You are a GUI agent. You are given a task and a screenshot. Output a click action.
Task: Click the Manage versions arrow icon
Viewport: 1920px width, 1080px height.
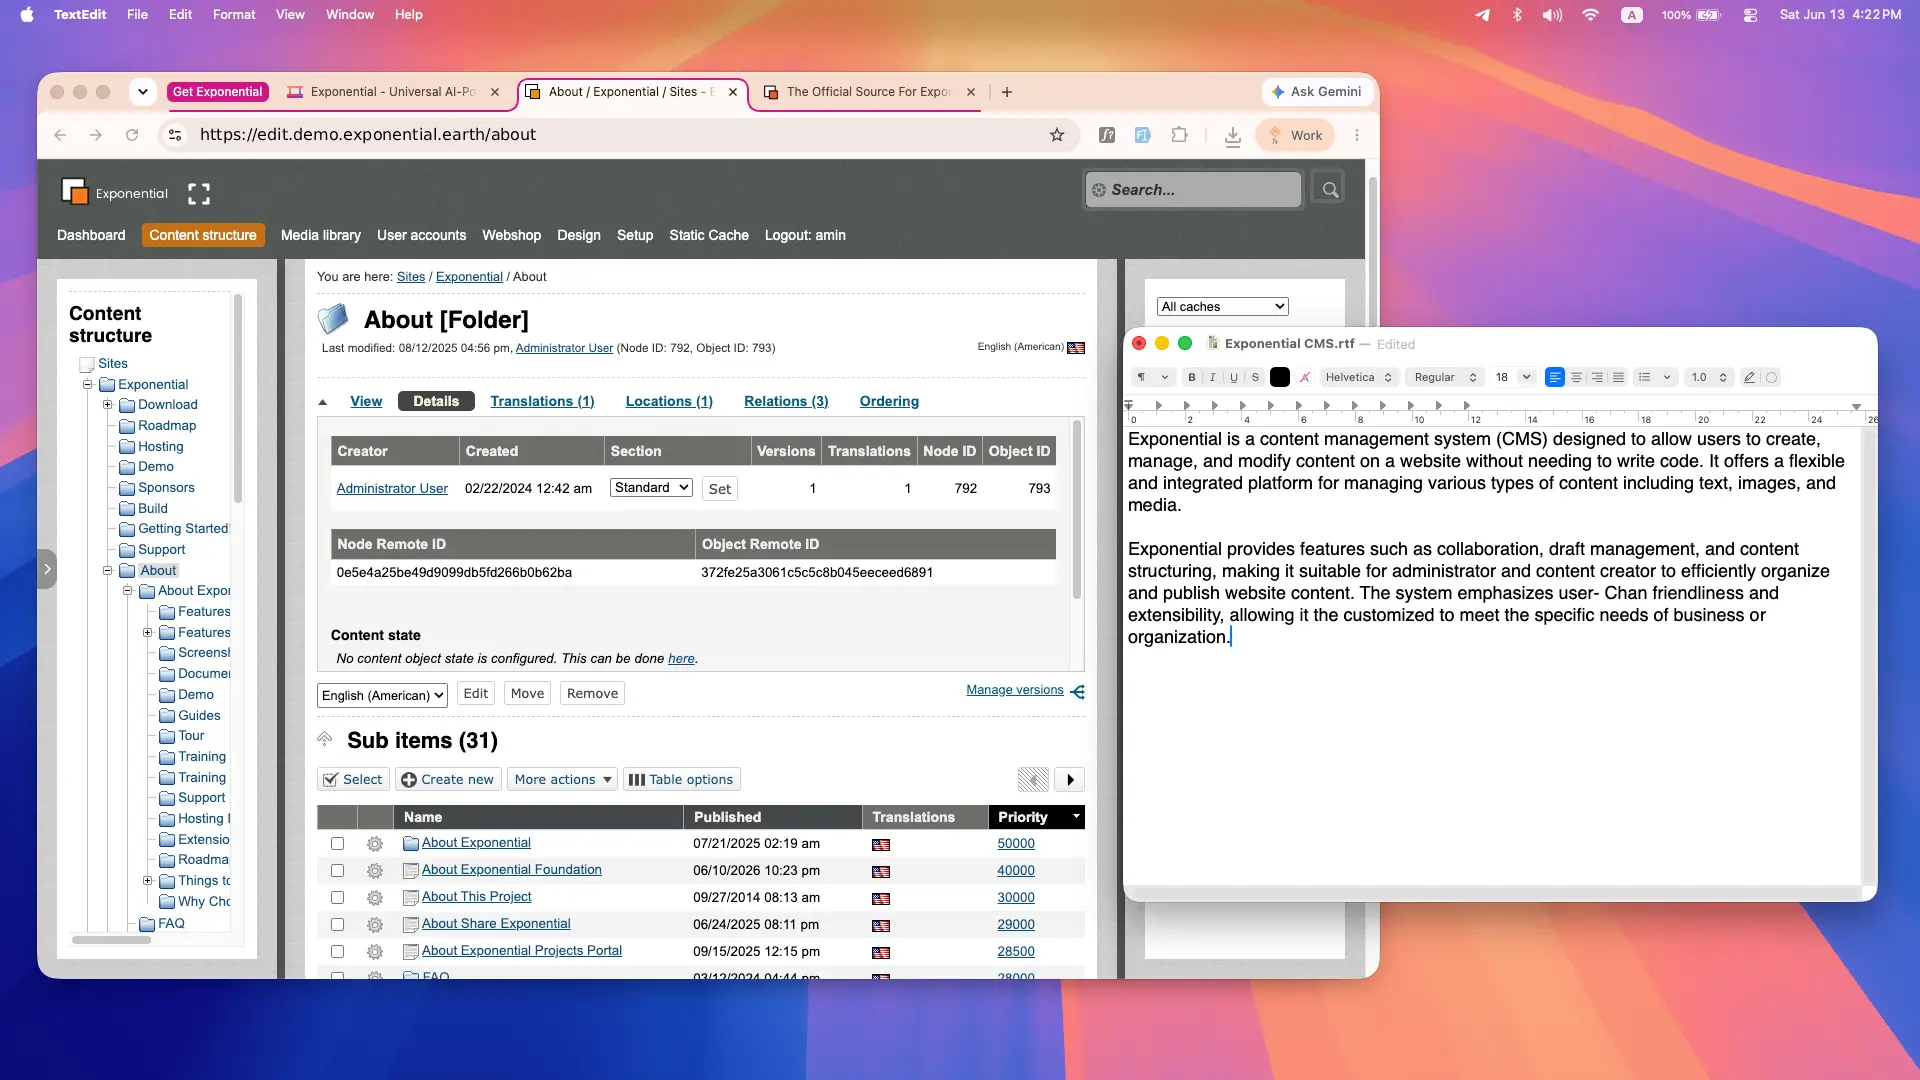point(1077,691)
